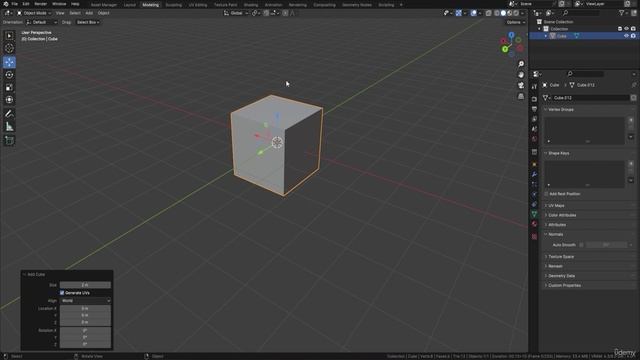This screenshot has width=640, height=360.
Task: Open the Render menu
Action: coord(40,4)
